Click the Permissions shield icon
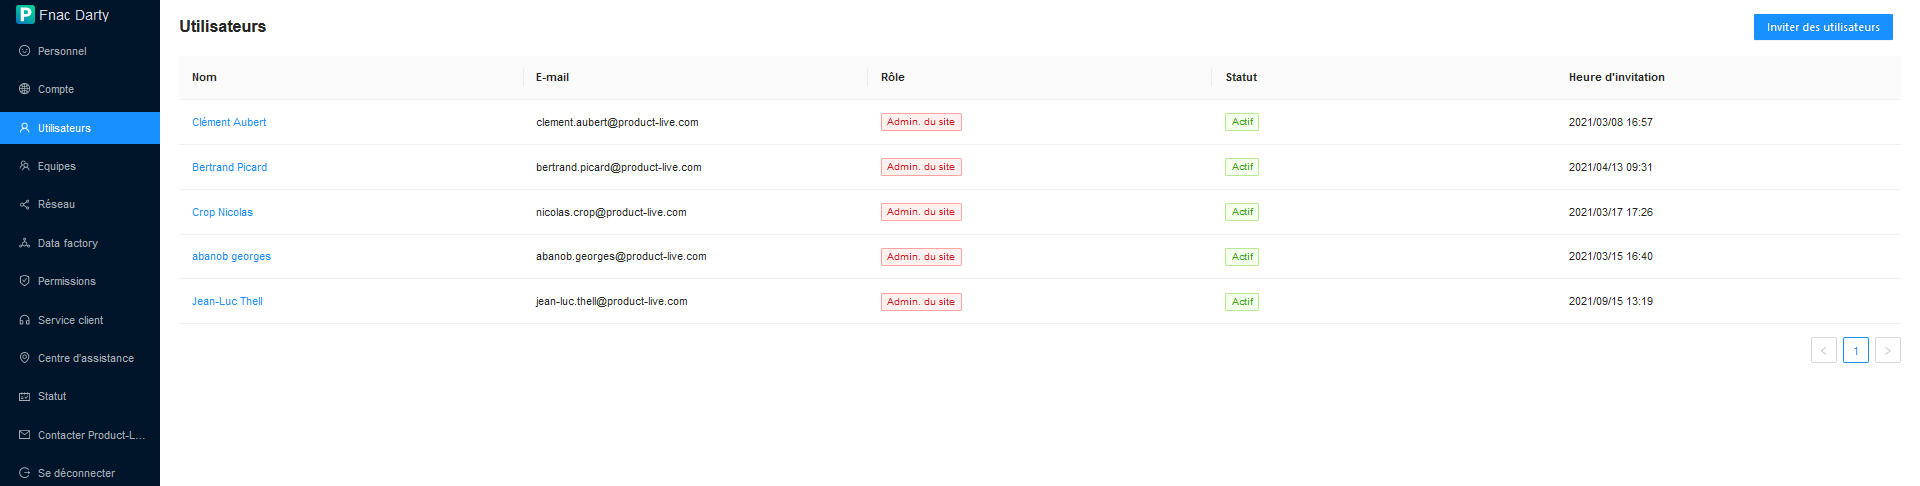Viewport: 1920px width, 486px height. (25, 281)
